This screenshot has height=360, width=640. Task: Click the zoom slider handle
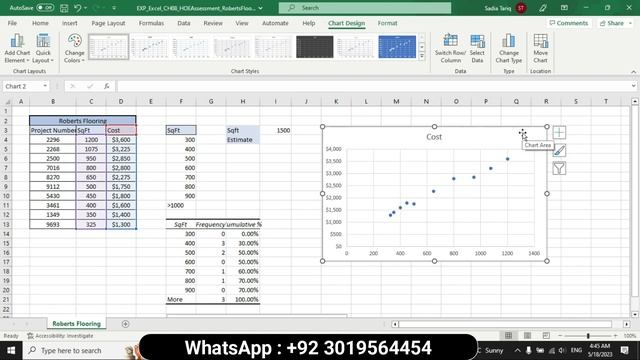click(588, 336)
